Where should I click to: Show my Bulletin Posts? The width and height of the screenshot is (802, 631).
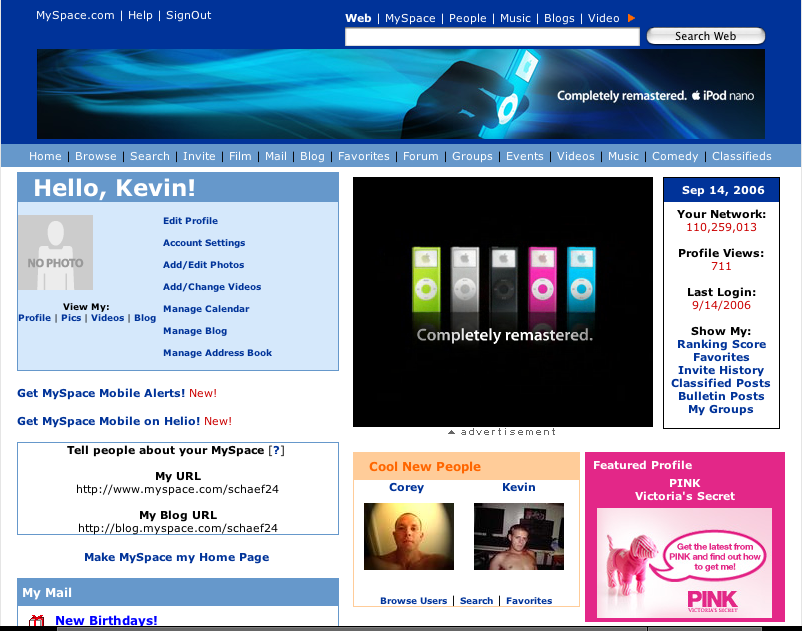pyautogui.click(x=721, y=396)
